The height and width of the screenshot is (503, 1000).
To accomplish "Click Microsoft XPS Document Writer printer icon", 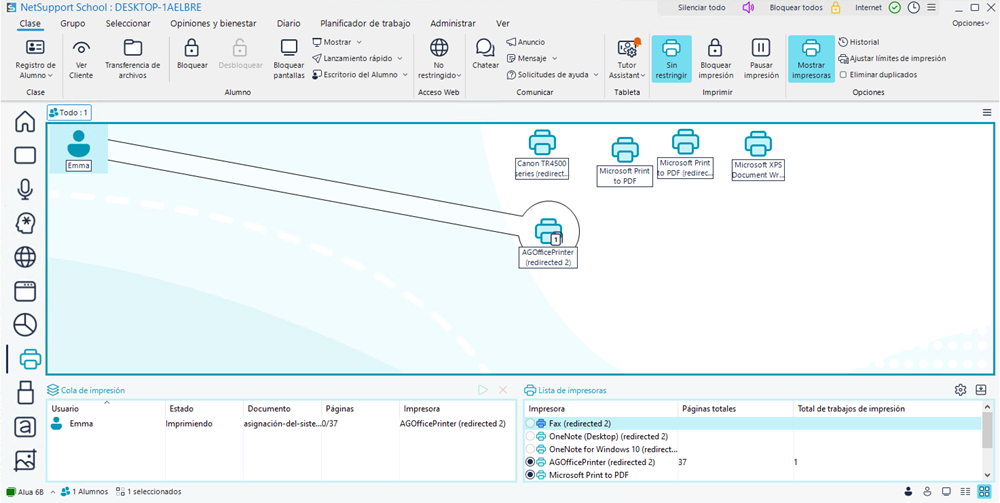I will pyautogui.click(x=758, y=144).
